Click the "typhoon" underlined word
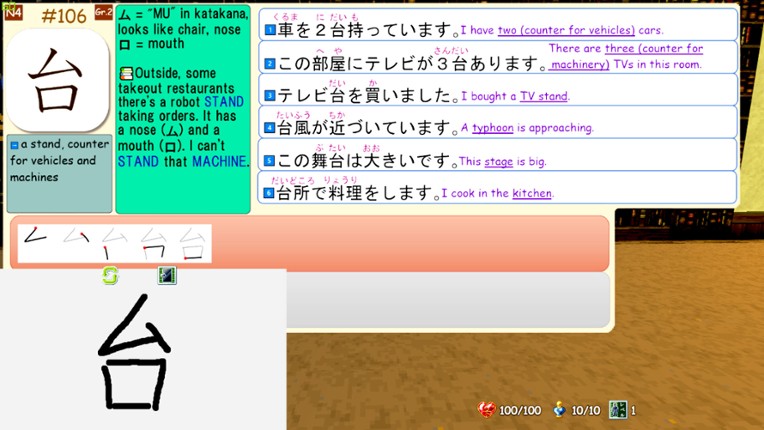This screenshot has width=764, height=430. 493,128
